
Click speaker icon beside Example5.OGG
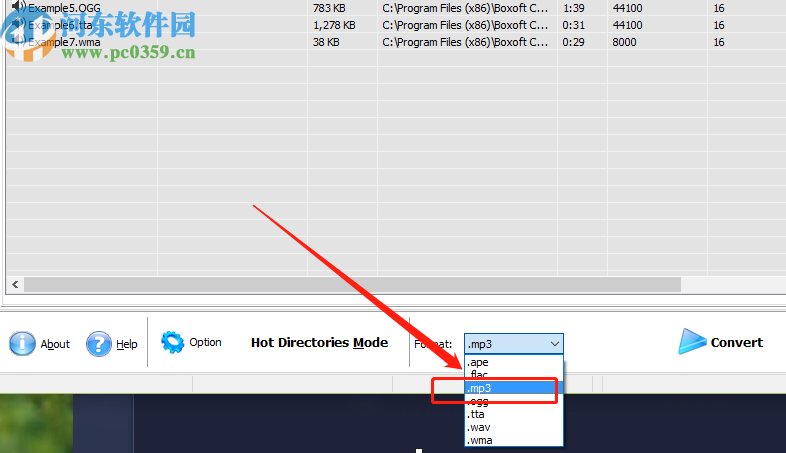click(x=19, y=7)
